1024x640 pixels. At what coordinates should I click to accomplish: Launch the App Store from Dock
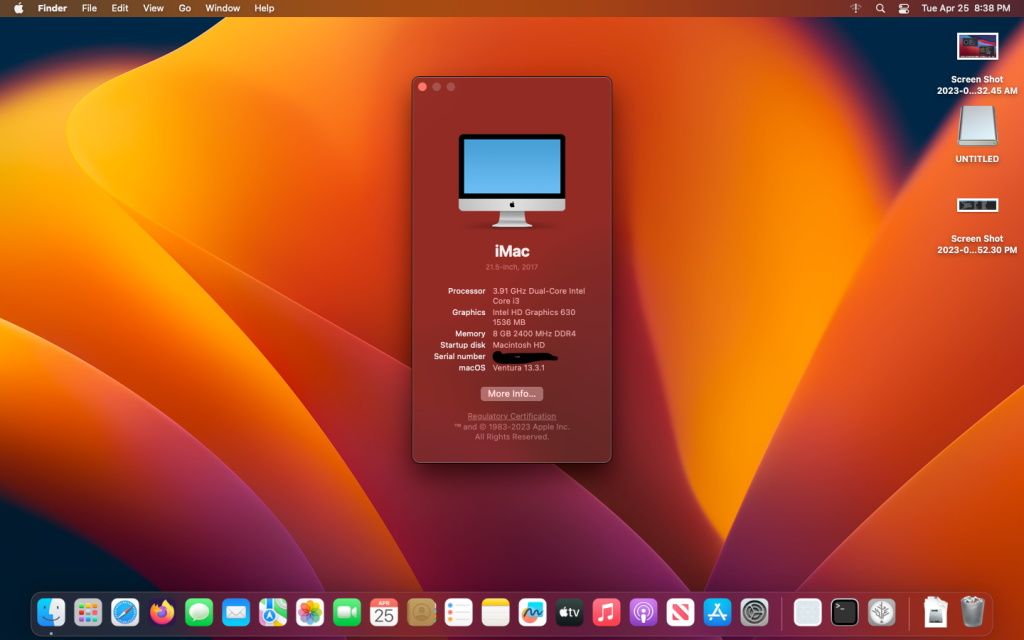click(717, 612)
